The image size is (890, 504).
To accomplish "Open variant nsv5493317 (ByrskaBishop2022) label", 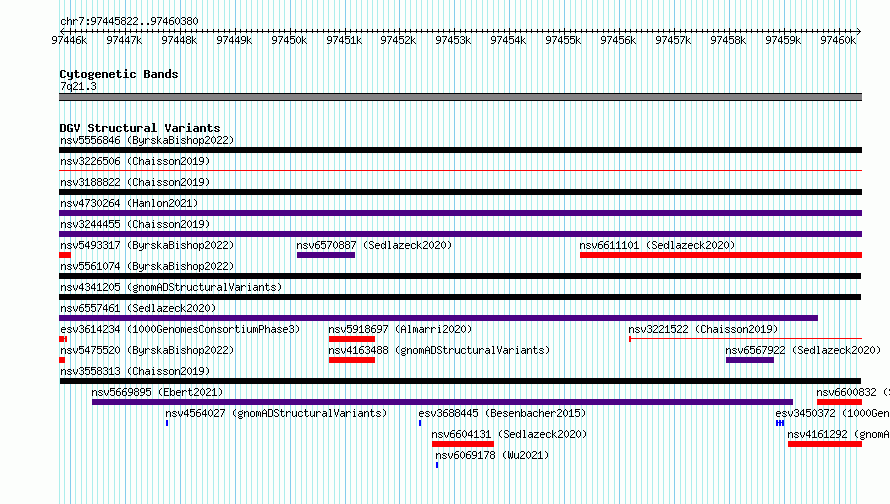I will click(147, 245).
